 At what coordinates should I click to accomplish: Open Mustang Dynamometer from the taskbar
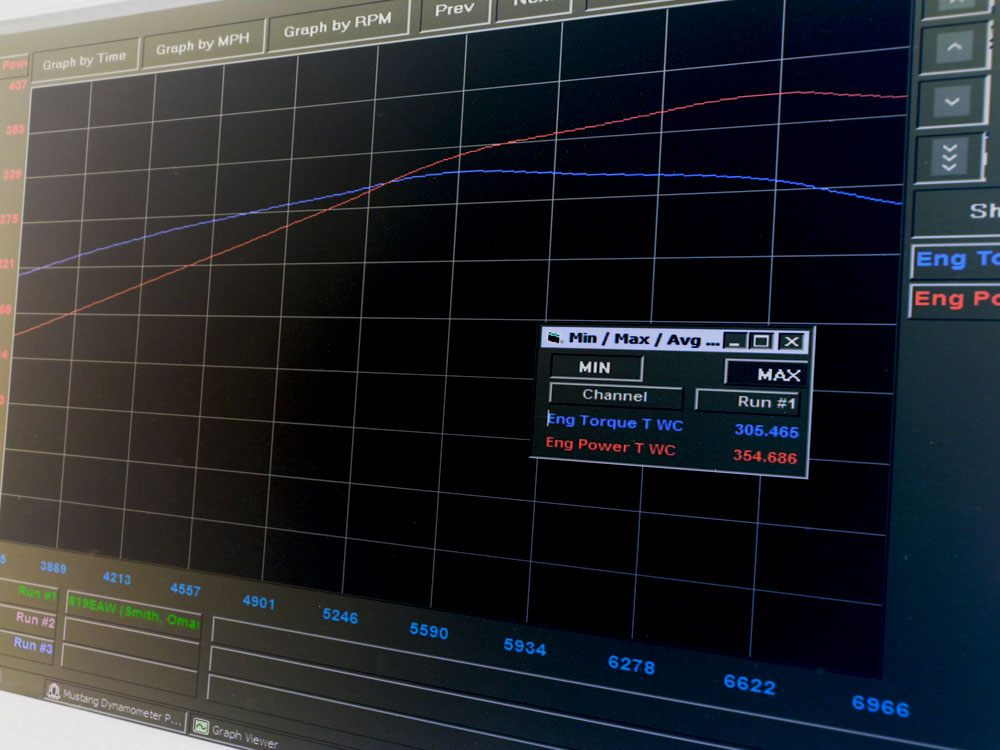coord(117,707)
